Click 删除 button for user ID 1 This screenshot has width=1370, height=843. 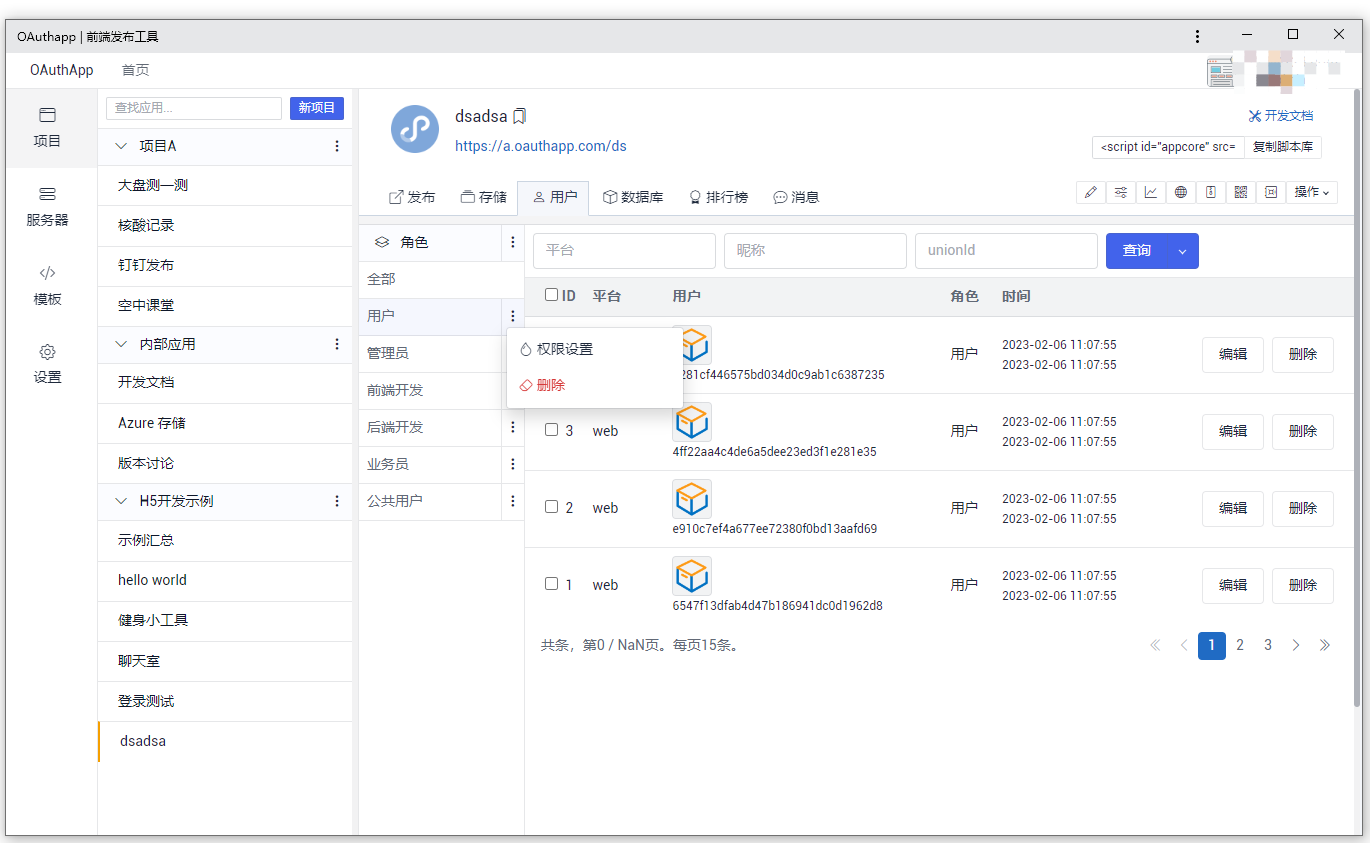tap(1303, 585)
